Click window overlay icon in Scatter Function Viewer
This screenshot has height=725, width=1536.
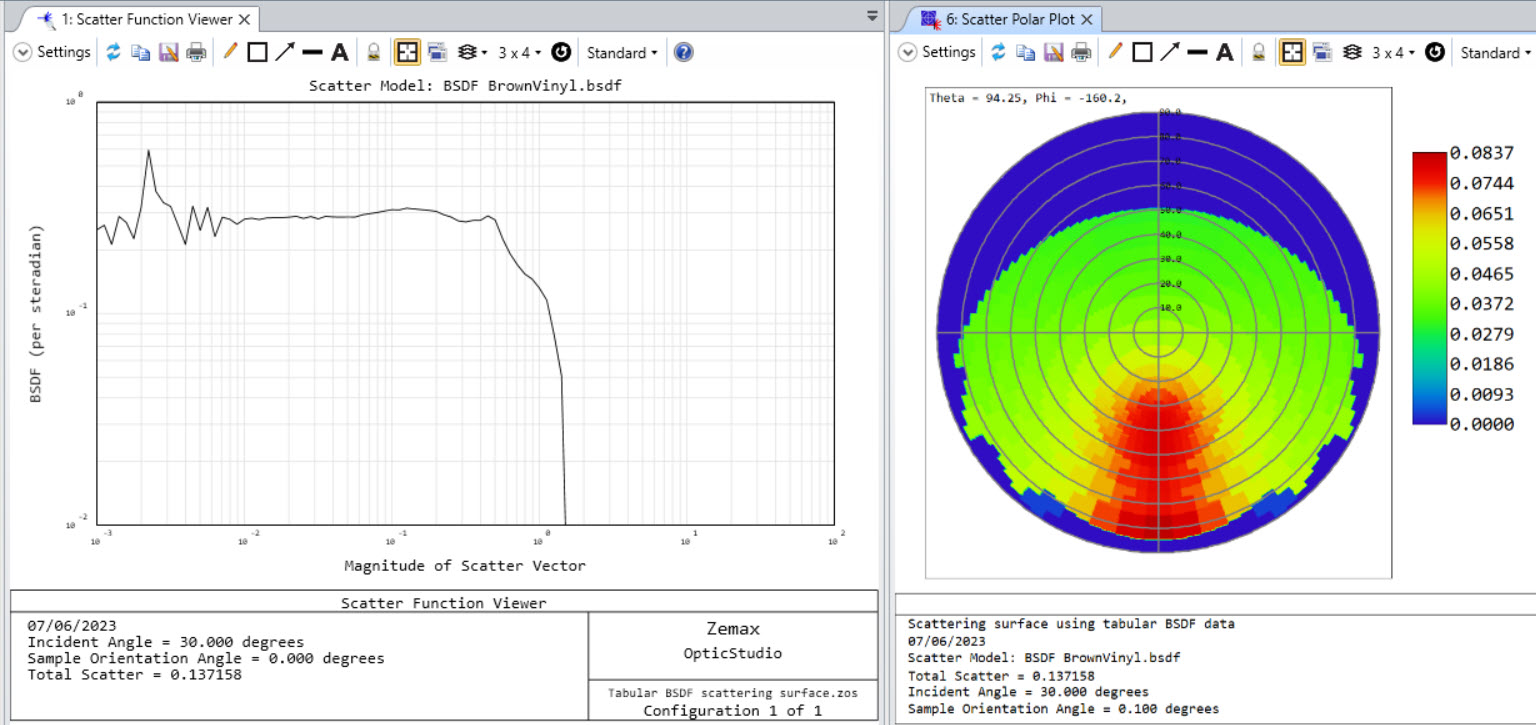pos(437,52)
